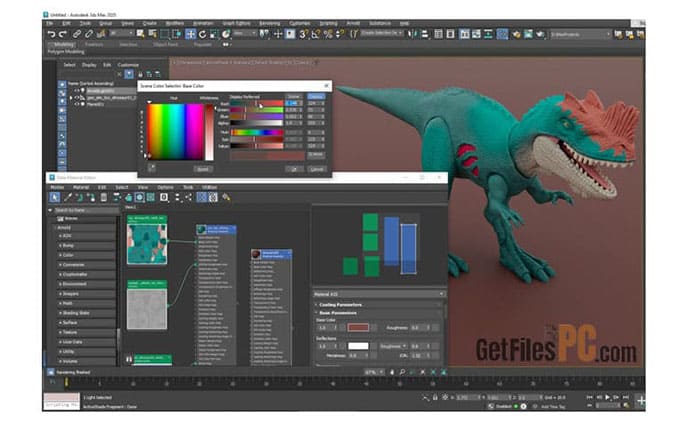Expand the Bump category in material browser

click(x=60, y=246)
